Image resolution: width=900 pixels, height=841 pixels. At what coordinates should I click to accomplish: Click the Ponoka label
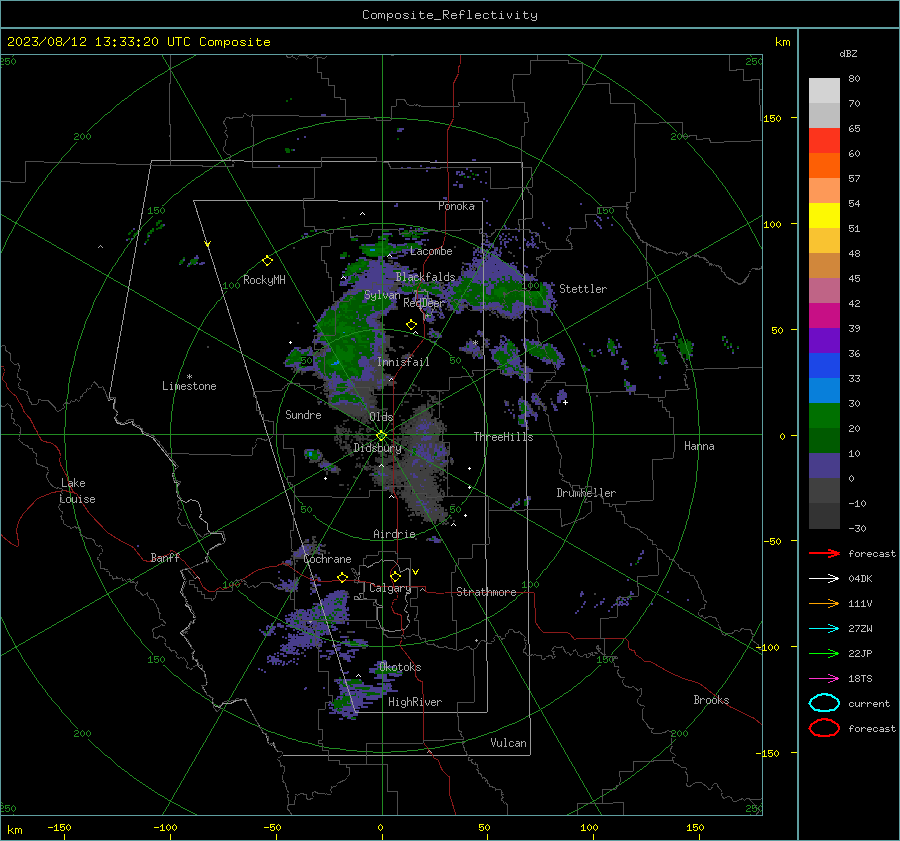[x=456, y=206]
